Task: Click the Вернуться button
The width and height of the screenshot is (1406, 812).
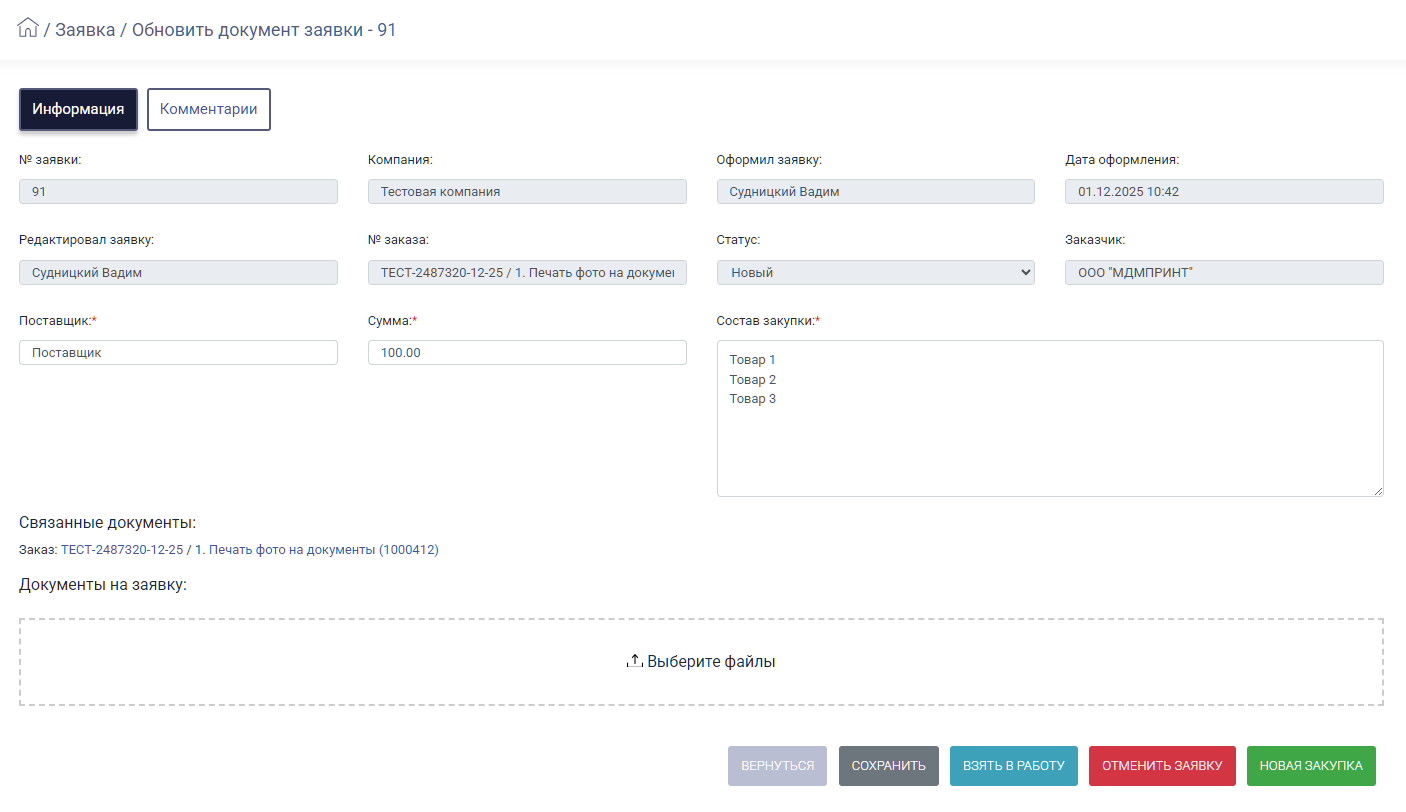Action: pos(777,766)
